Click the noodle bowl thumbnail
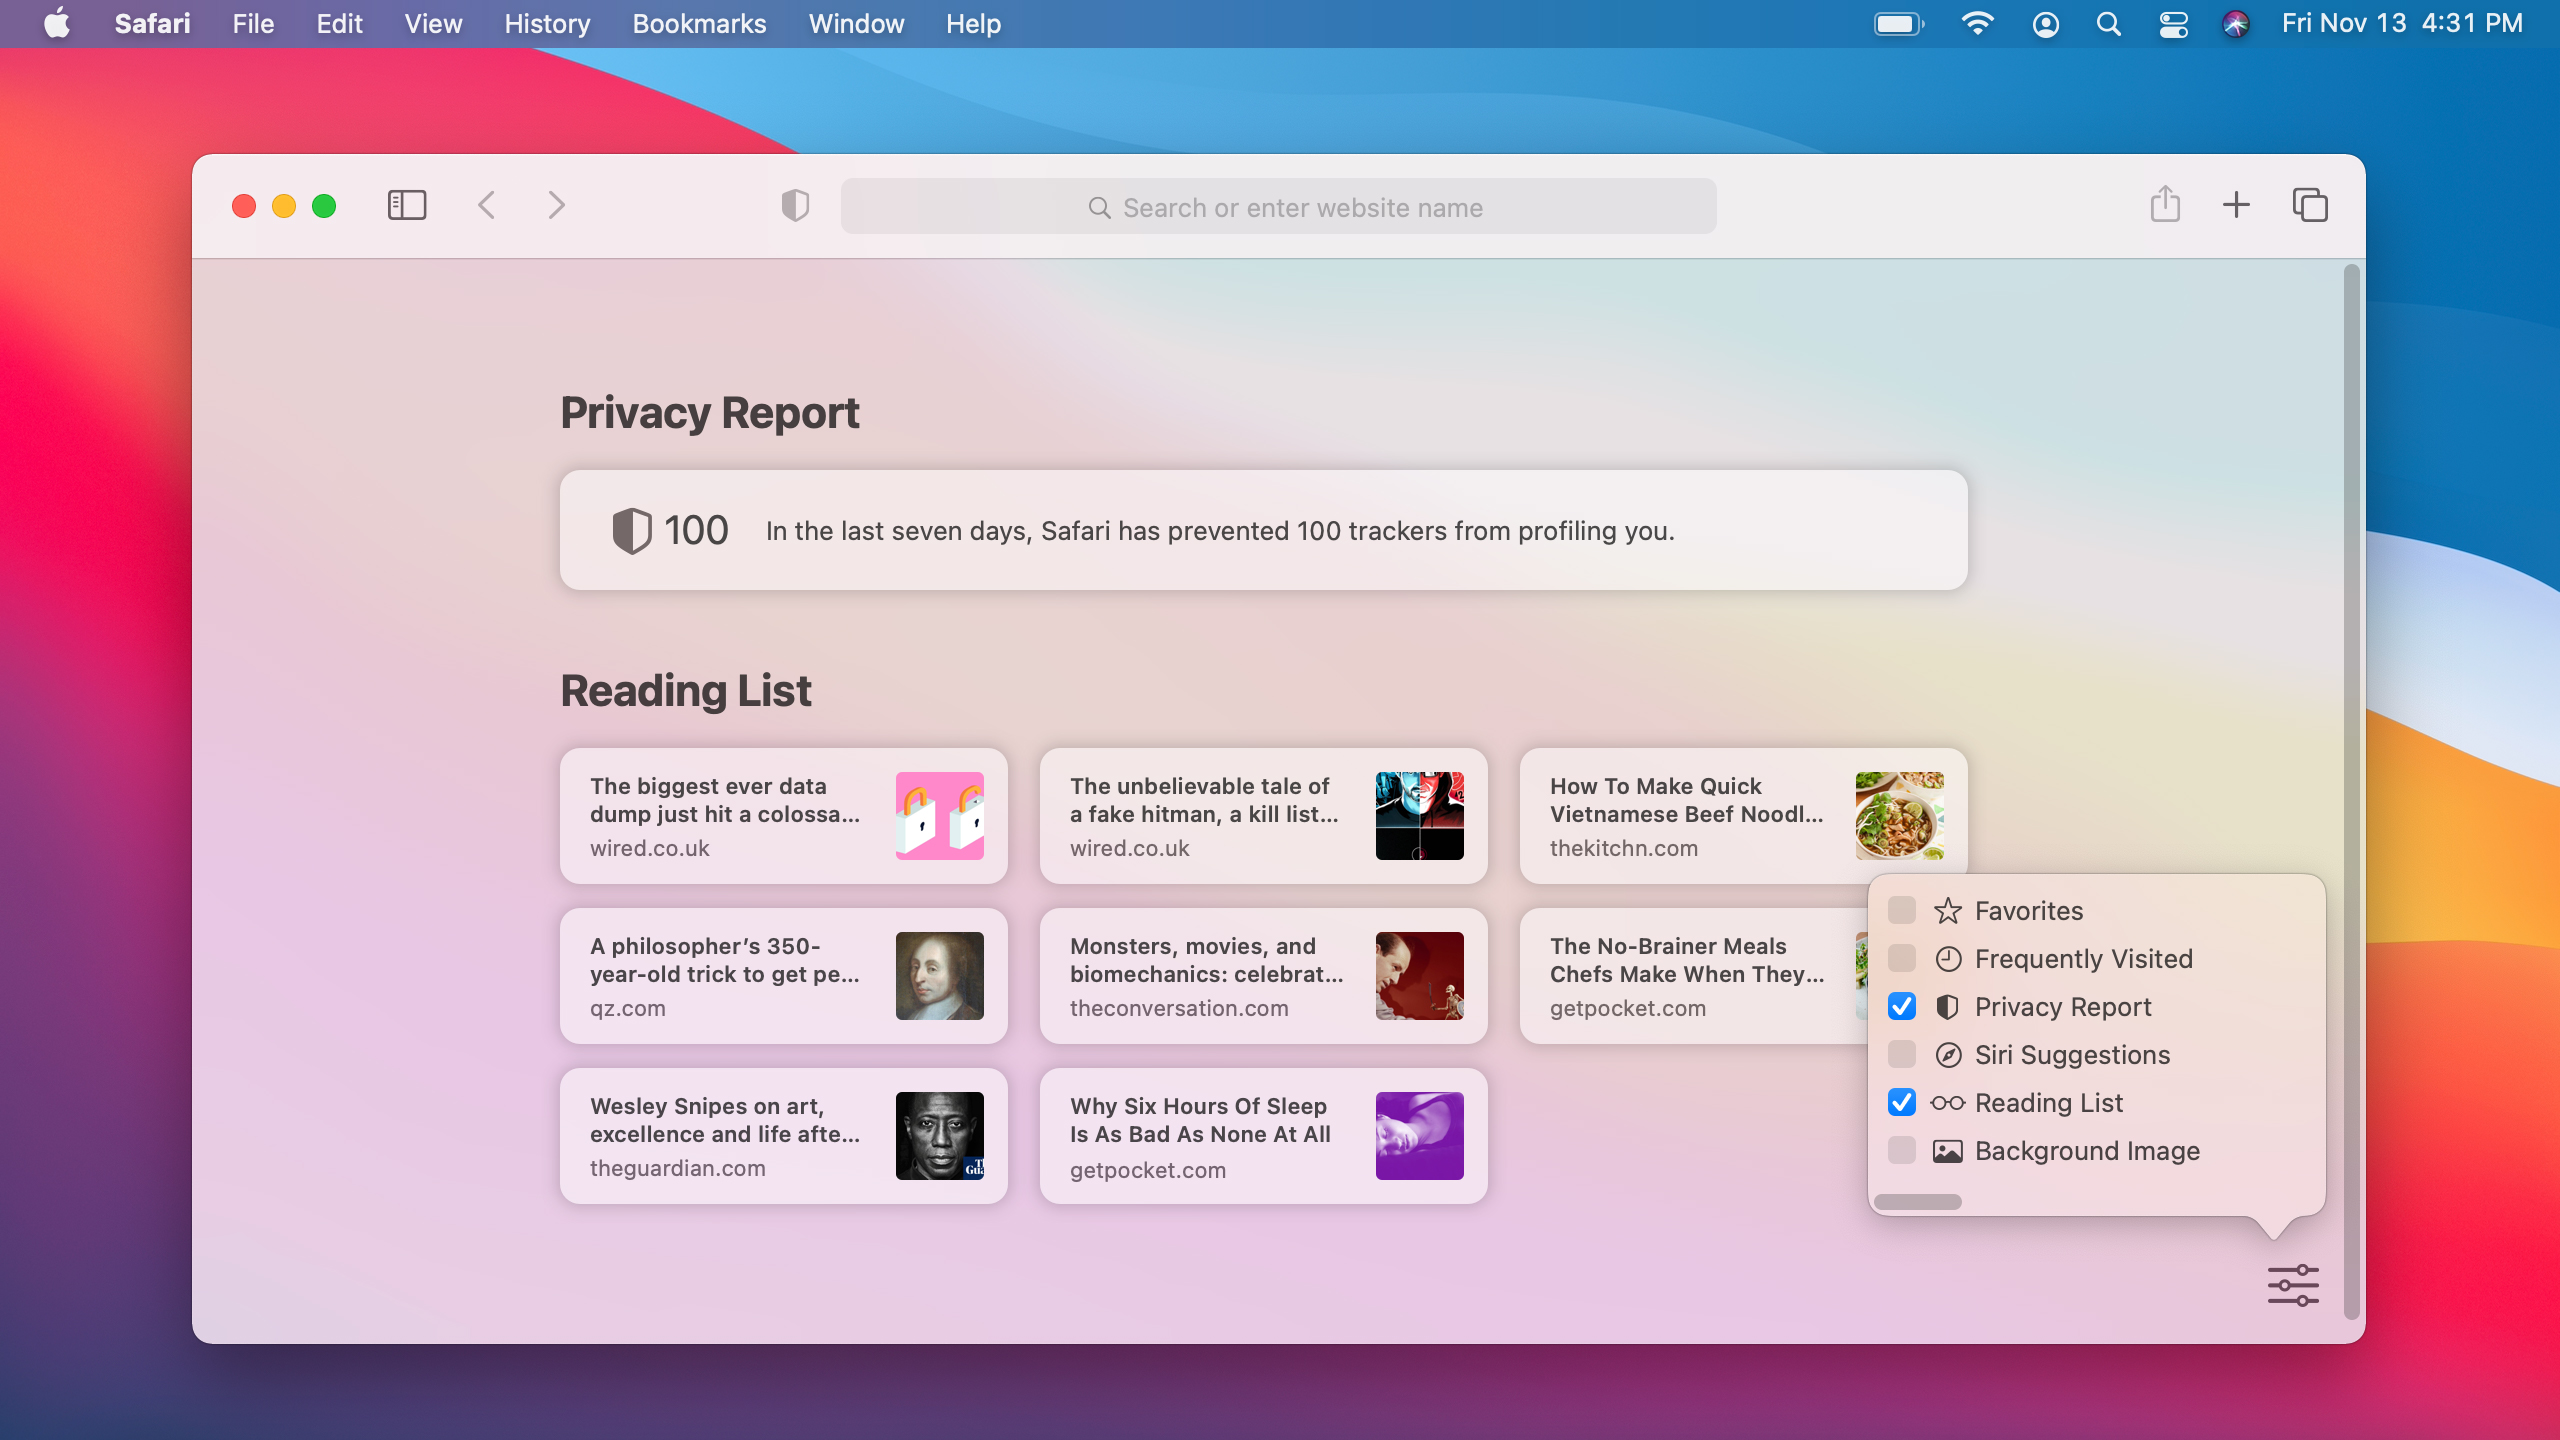Screen dimensions: 2560x1440 [x=1899, y=816]
